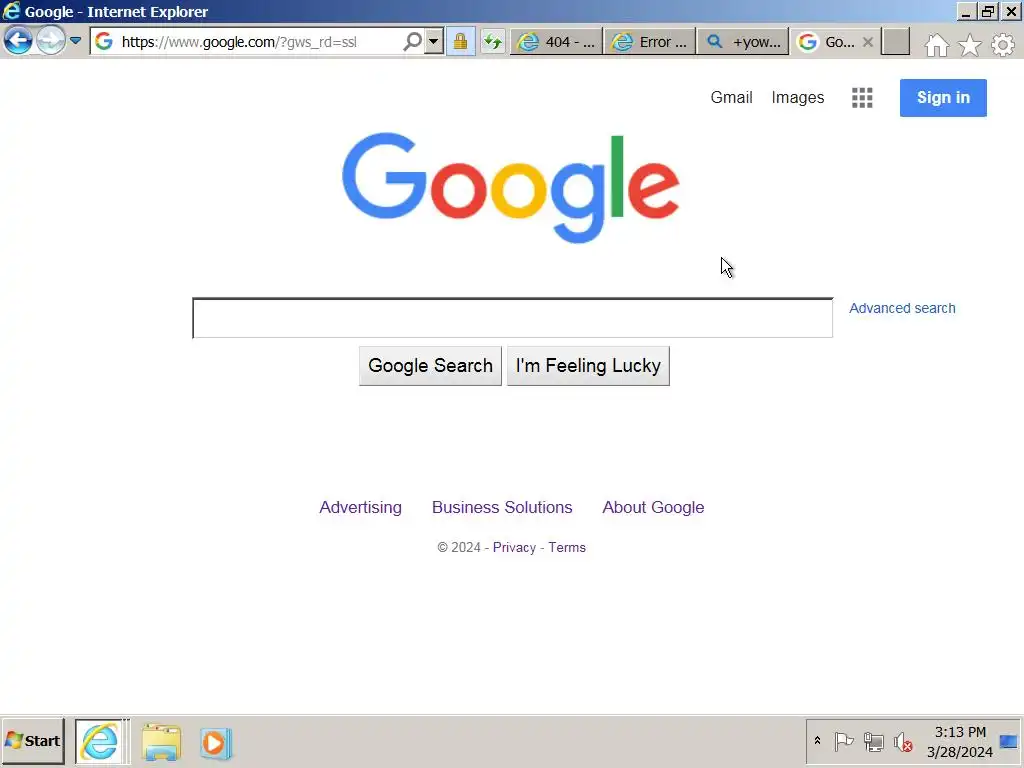Launch Windows Media Player taskbar icon
The image size is (1024, 768).
215,743
